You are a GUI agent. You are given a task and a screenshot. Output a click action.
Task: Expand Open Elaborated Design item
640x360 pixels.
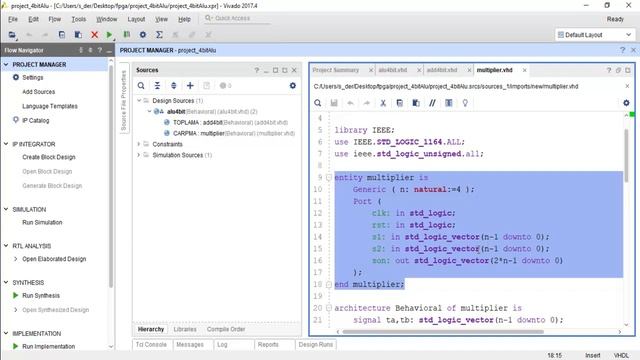(x=16, y=259)
